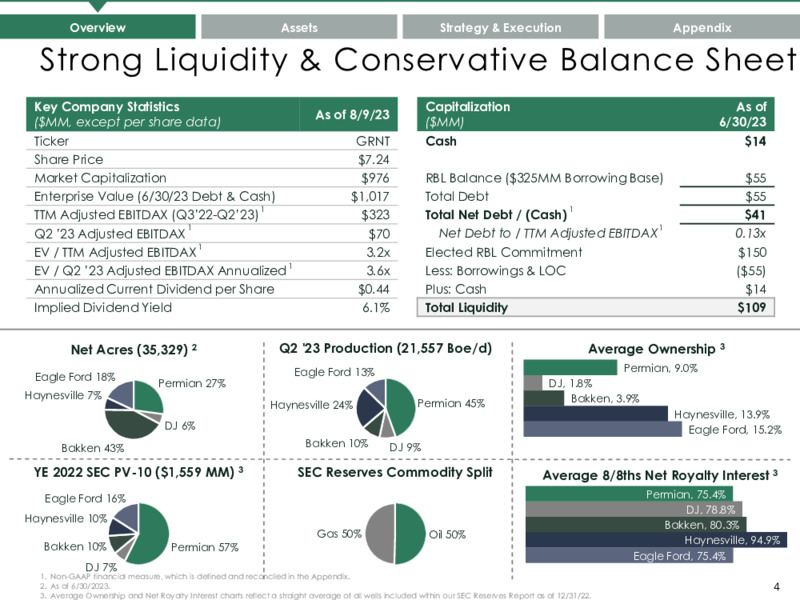Click the Oil half of commodity pie
800x600 pixels.
click(411, 534)
